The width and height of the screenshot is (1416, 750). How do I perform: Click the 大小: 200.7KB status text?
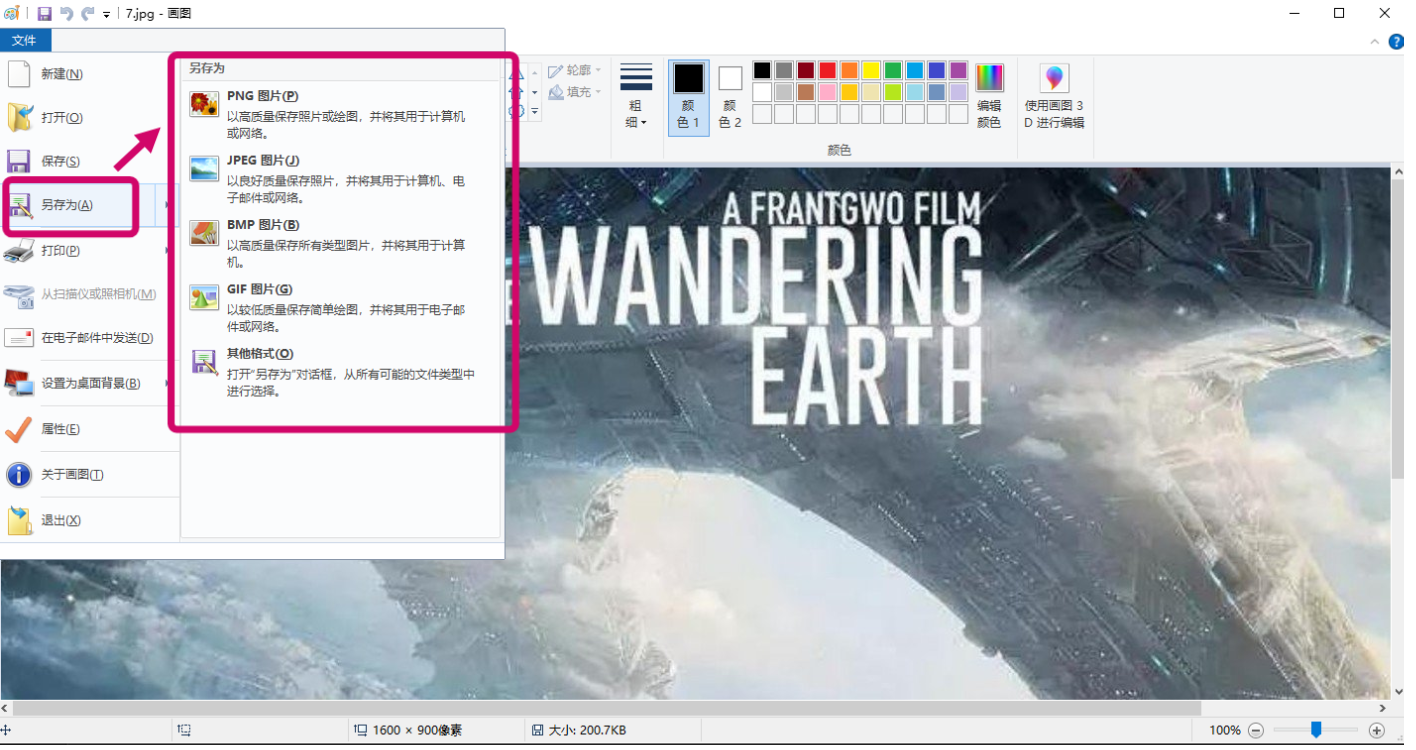[x=586, y=731]
